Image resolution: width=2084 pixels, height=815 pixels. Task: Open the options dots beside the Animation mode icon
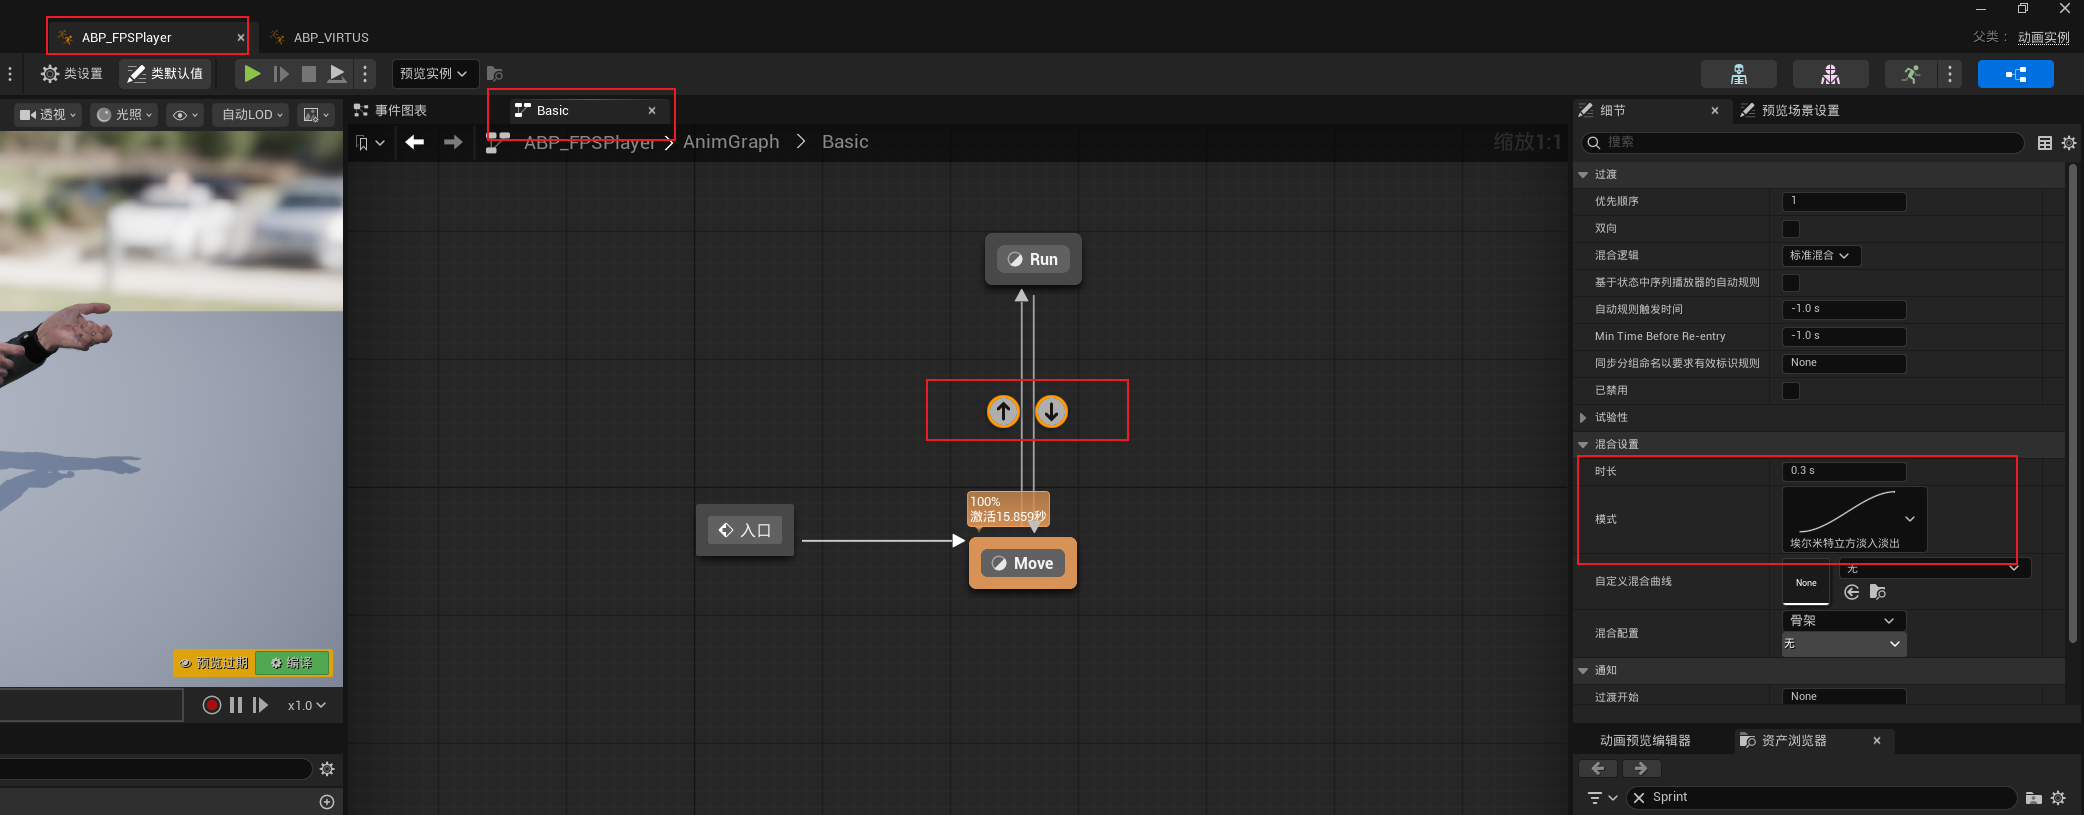click(x=1950, y=73)
